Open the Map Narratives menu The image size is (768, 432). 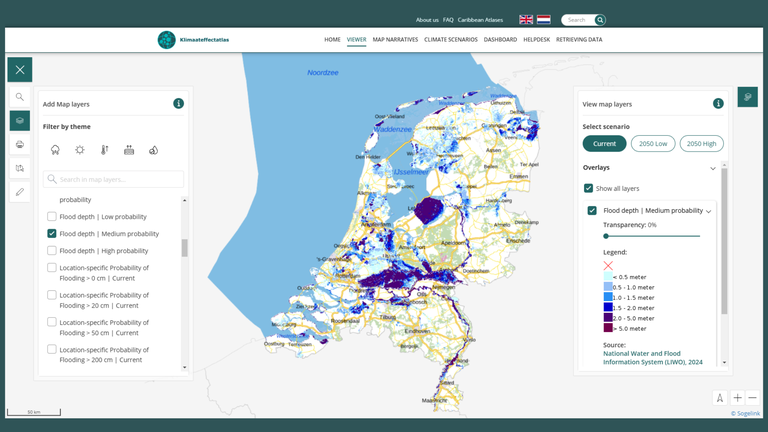(395, 39)
